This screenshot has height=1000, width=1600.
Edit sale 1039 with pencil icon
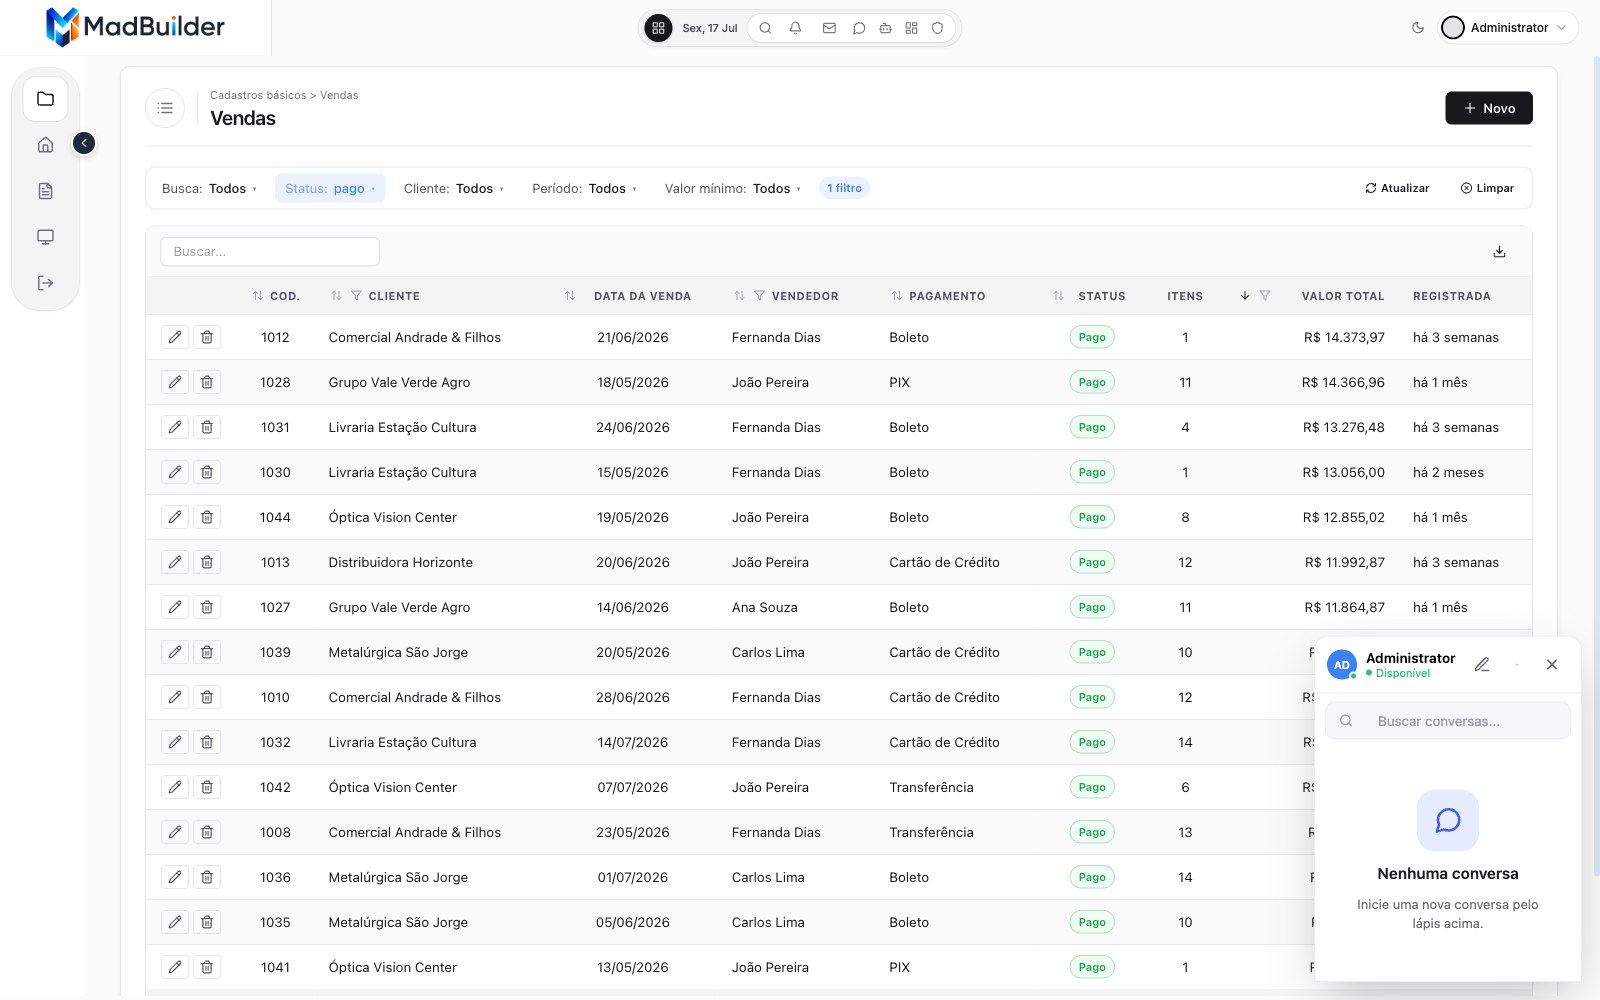(x=175, y=652)
